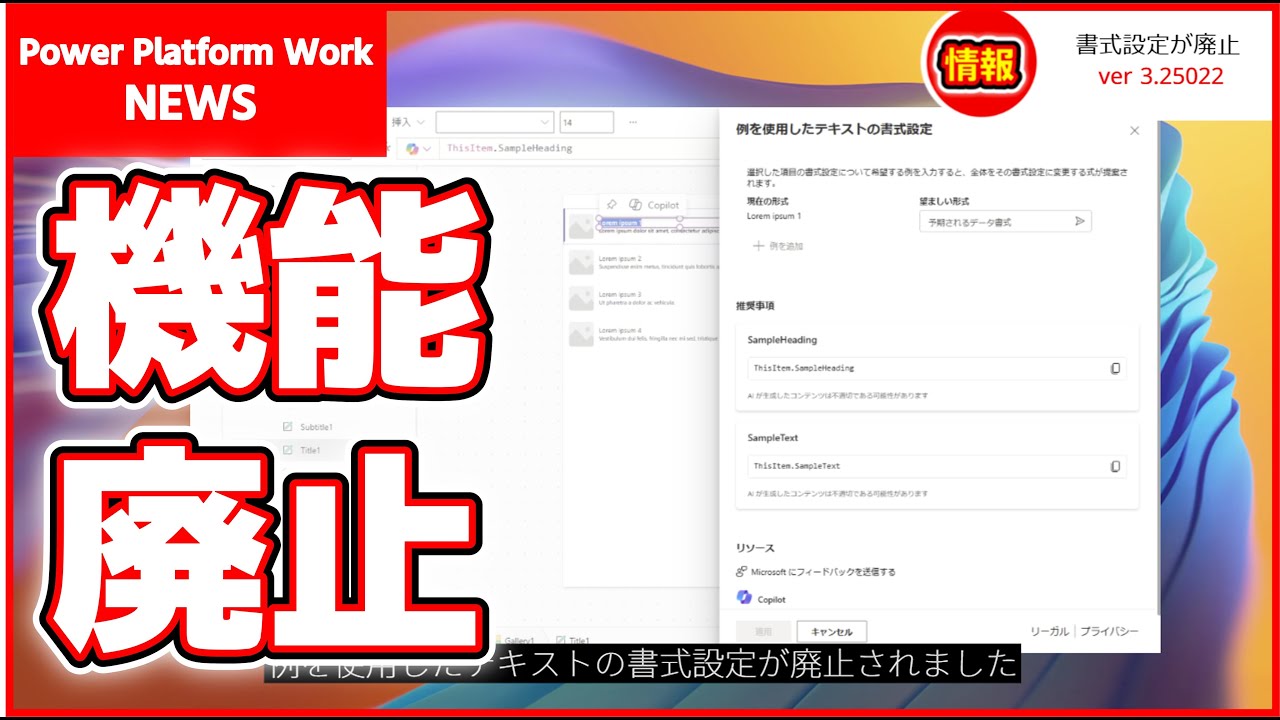Click the Copilot text under リソース
This screenshot has height=720, width=1280.
tap(771, 599)
